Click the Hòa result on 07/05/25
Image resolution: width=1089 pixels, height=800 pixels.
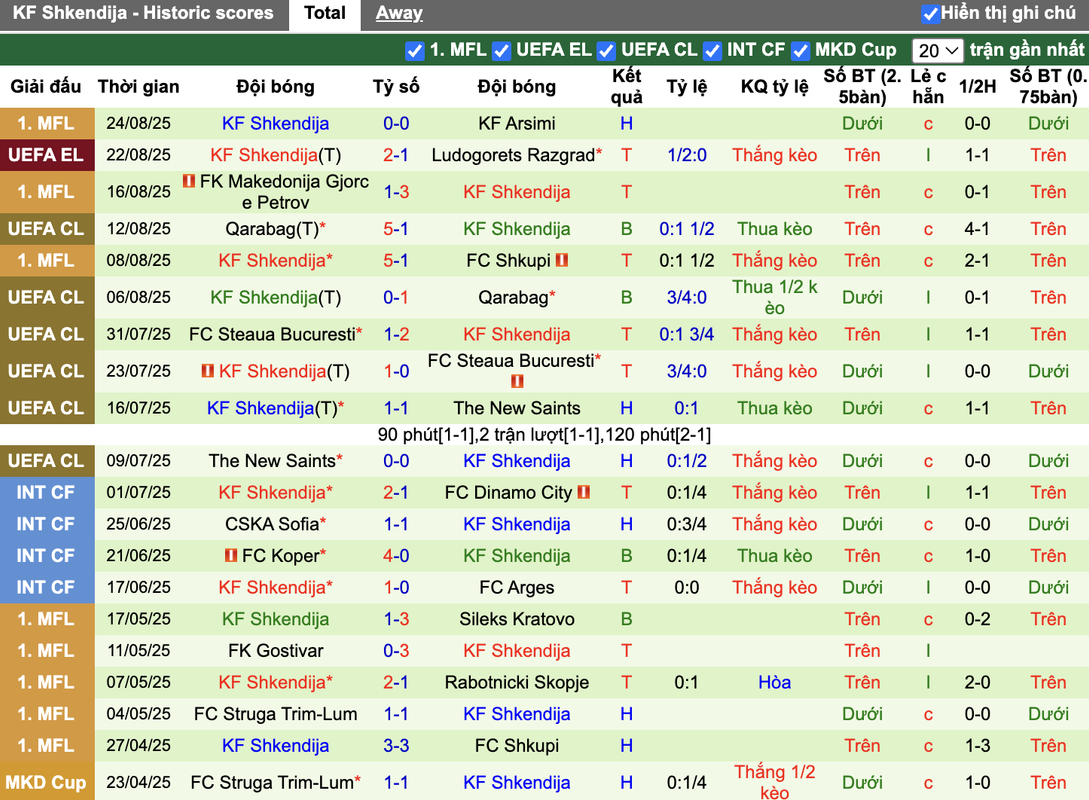[x=774, y=682]
